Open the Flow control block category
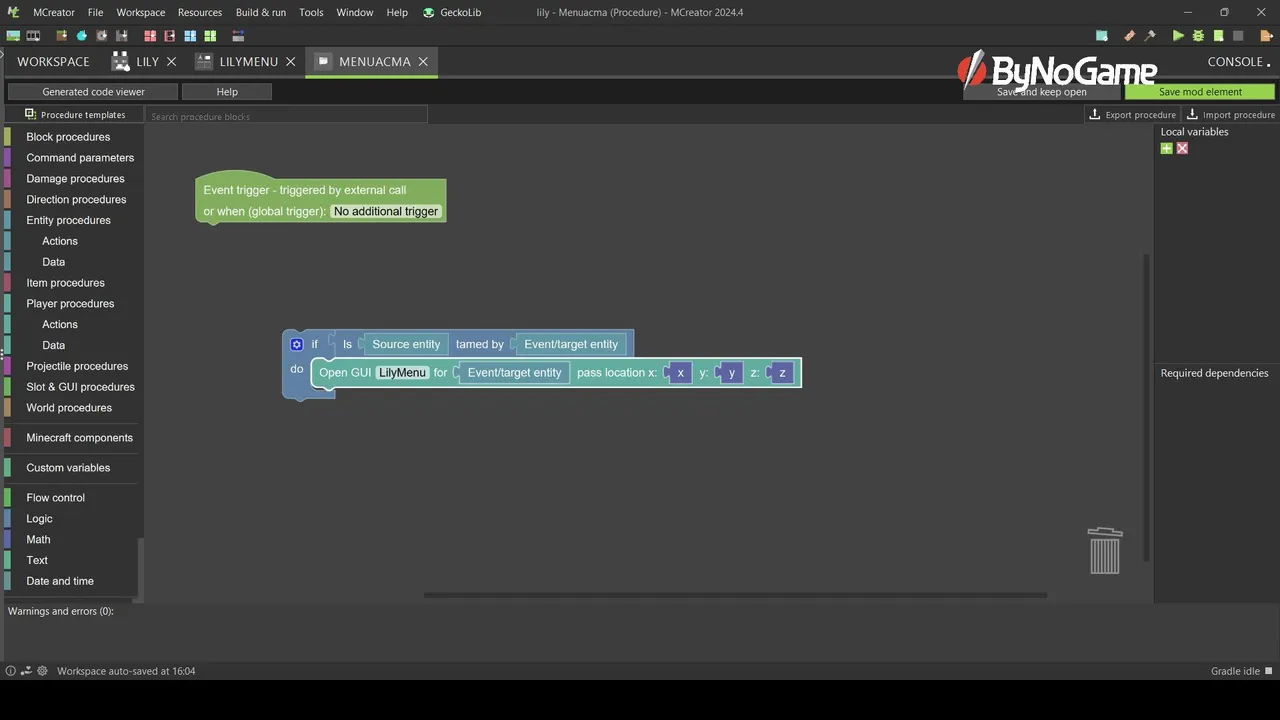 tap(55, 498)
